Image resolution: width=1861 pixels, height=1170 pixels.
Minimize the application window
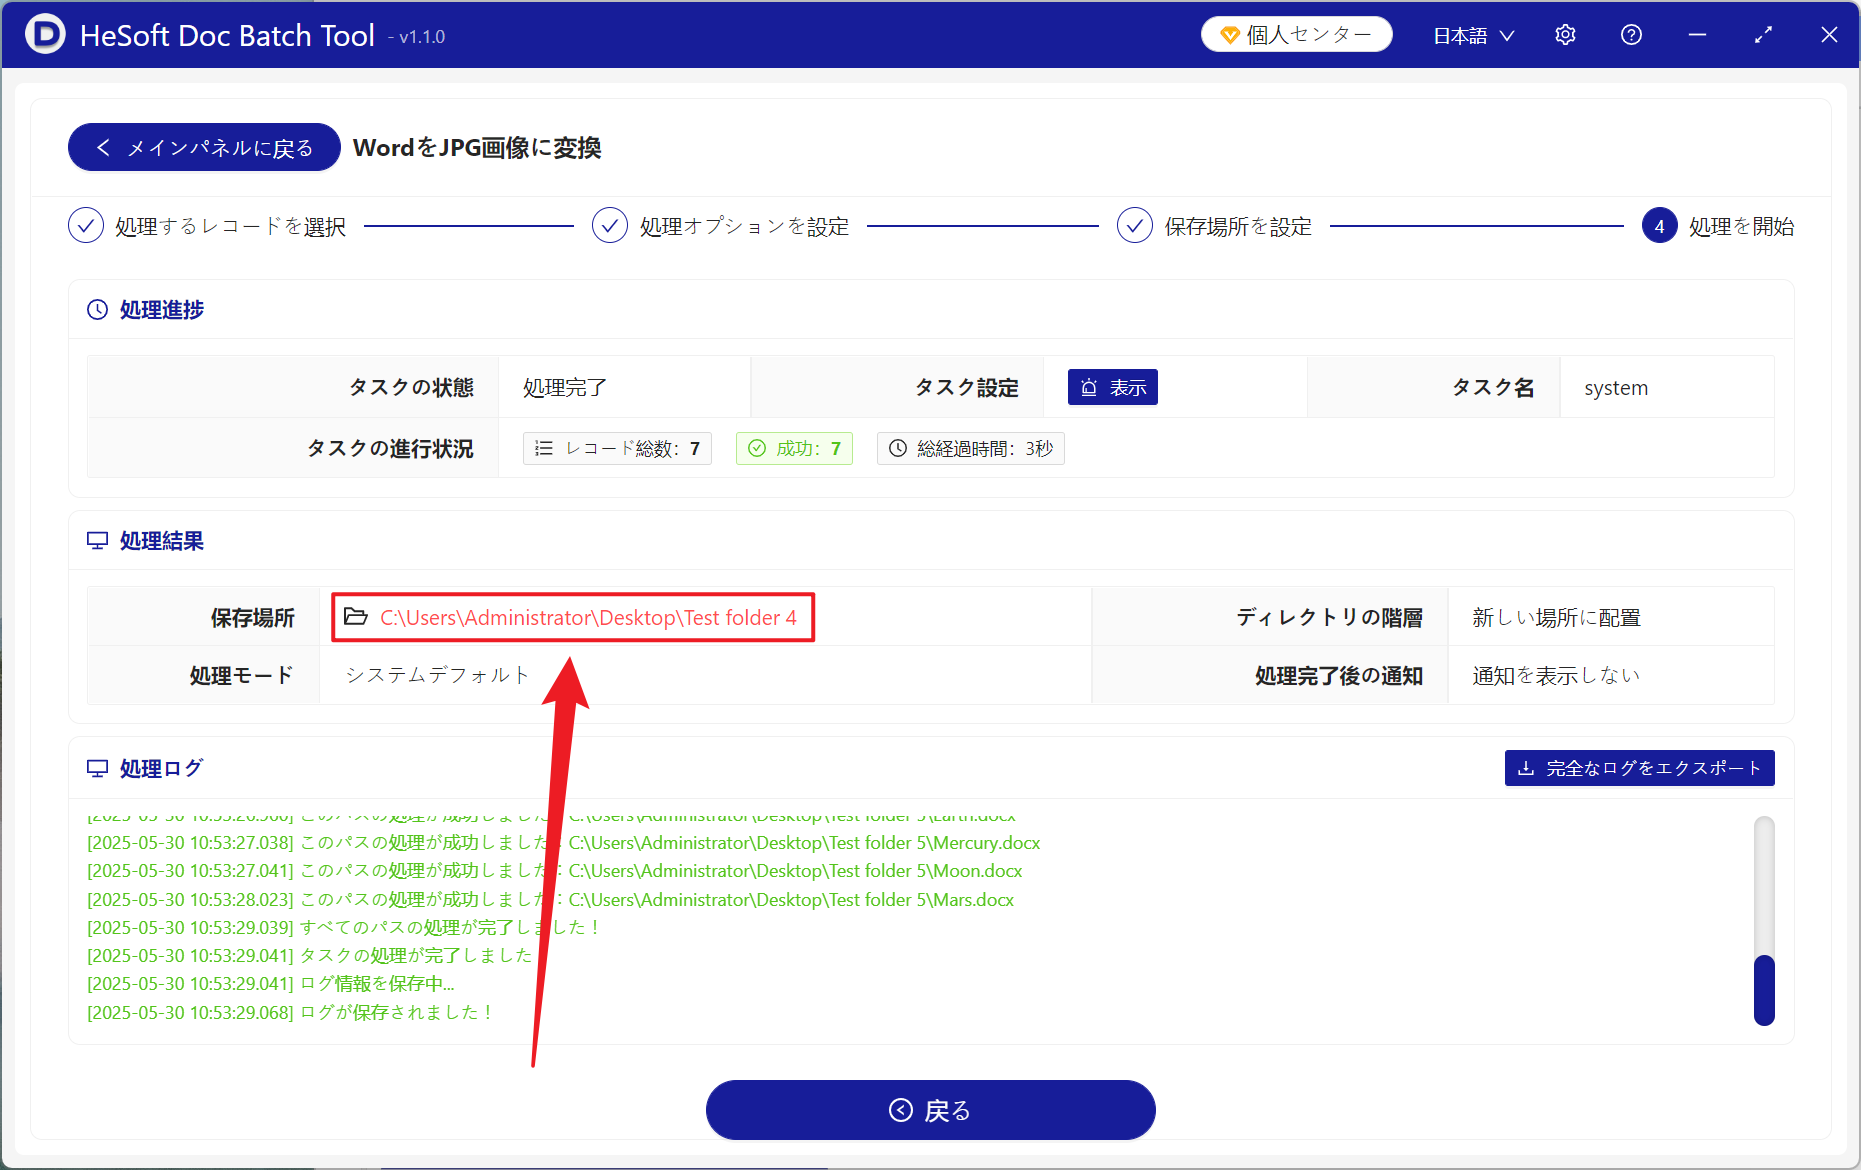coord(1697,35)
